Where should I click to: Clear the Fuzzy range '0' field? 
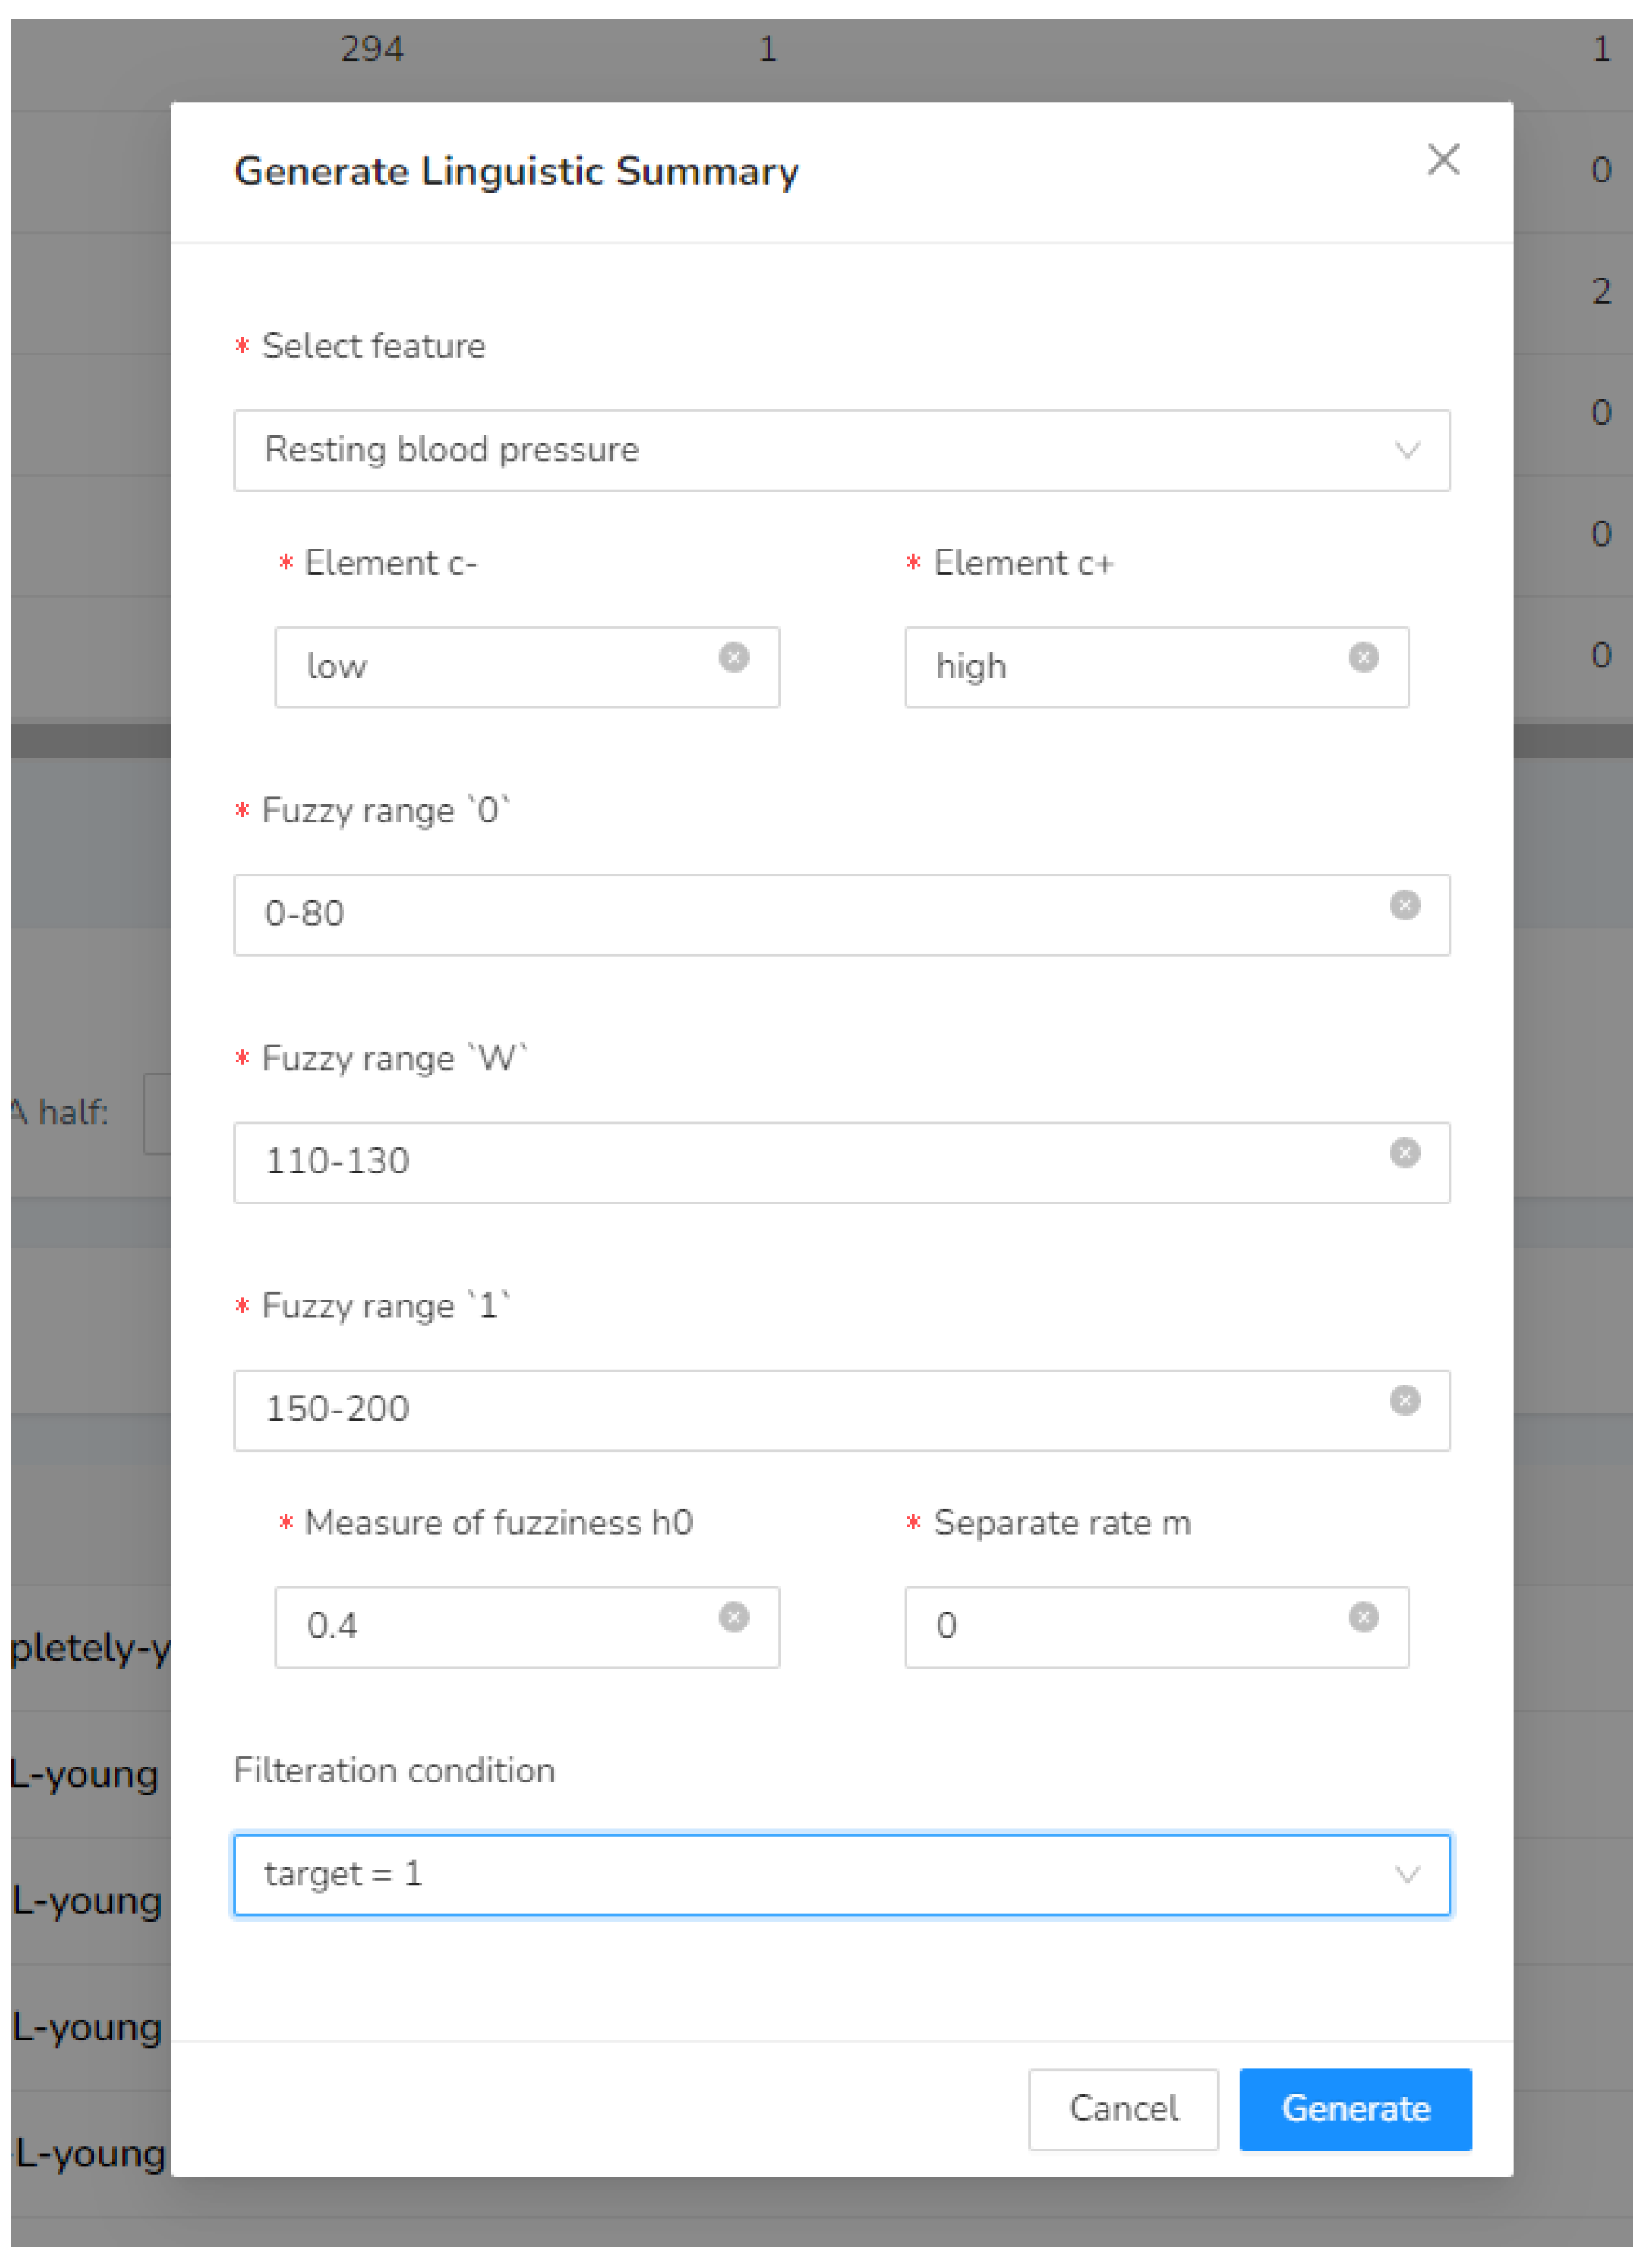[x=1404, y=905]
